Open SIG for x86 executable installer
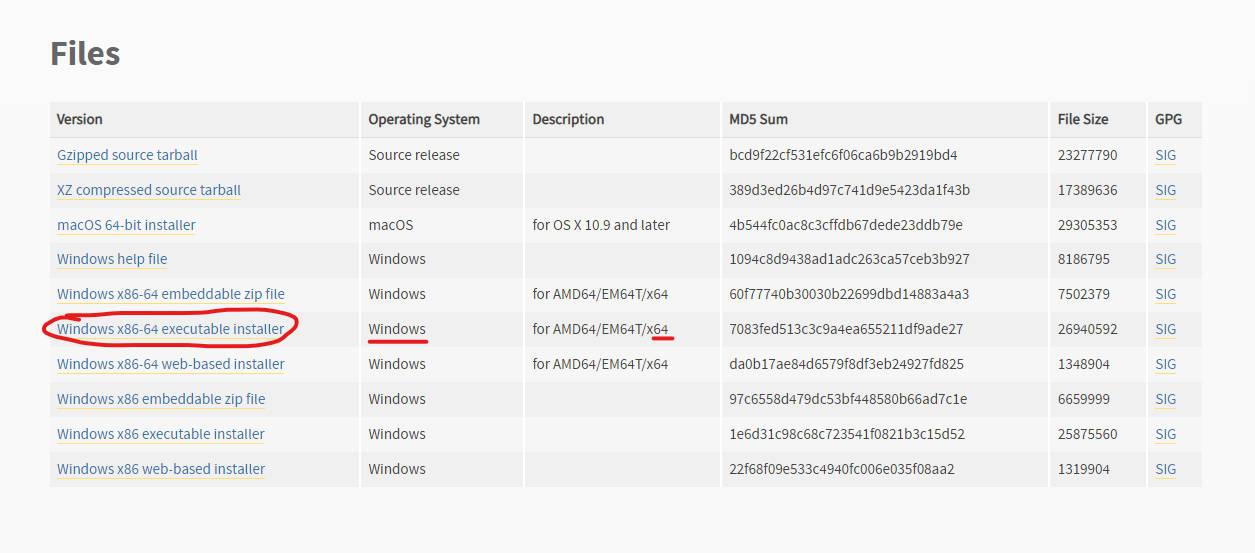The height and width of the screenshot is (553, 1255). [1166, 434]
